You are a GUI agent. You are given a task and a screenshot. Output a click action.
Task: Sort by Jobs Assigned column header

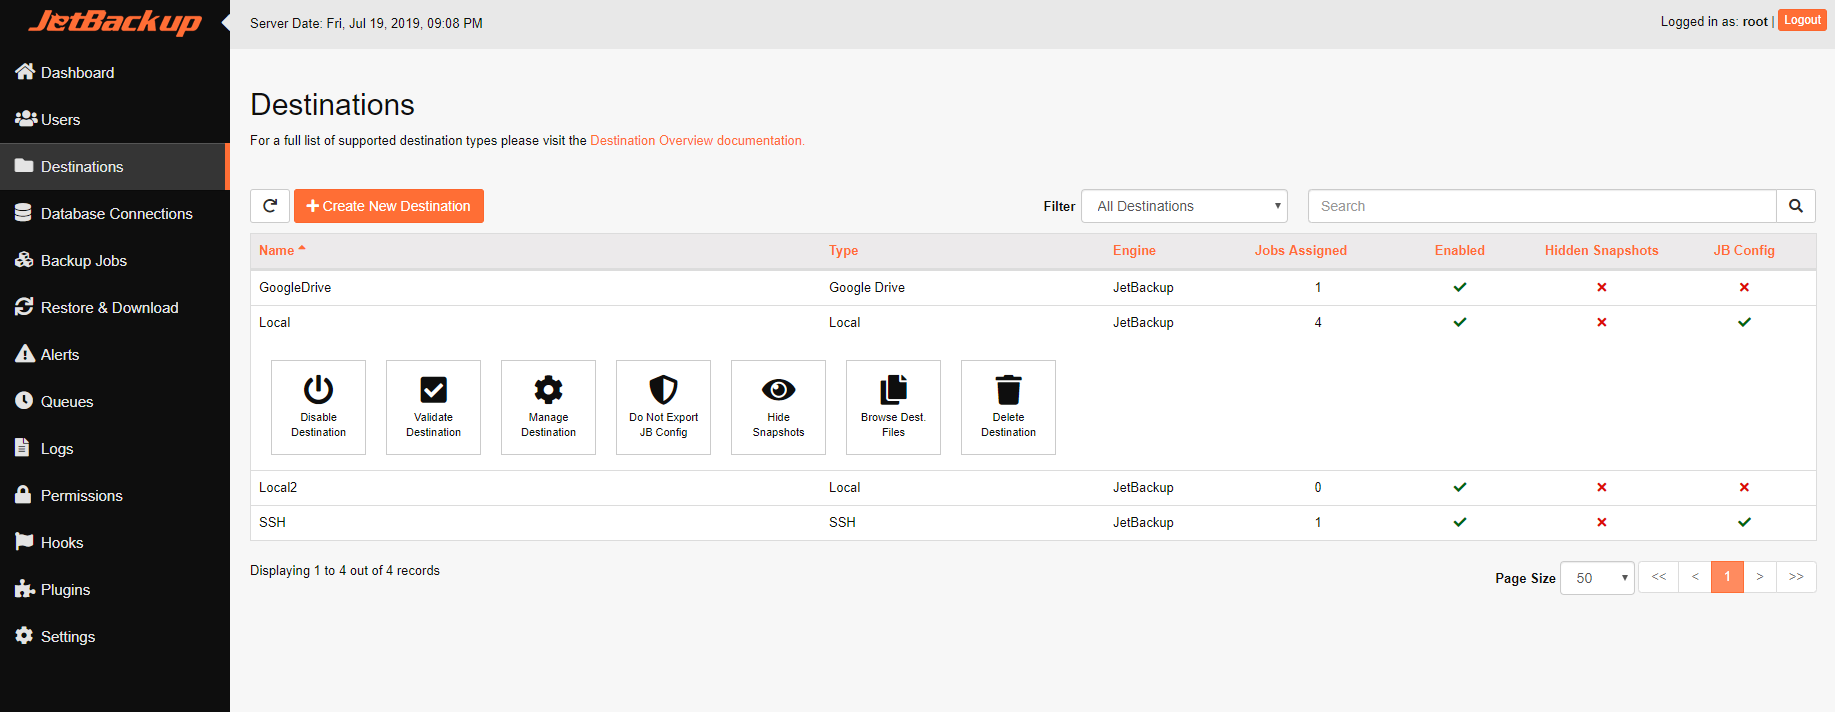(x=1301, y=250)
